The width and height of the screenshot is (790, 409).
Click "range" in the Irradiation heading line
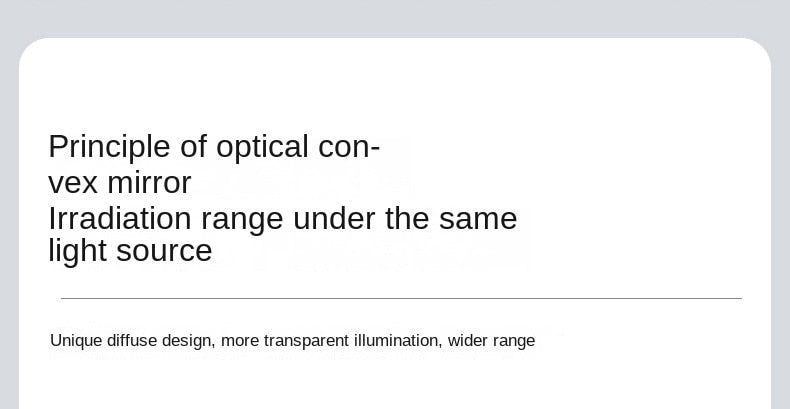pyautogui.click(x=242, y=221)
